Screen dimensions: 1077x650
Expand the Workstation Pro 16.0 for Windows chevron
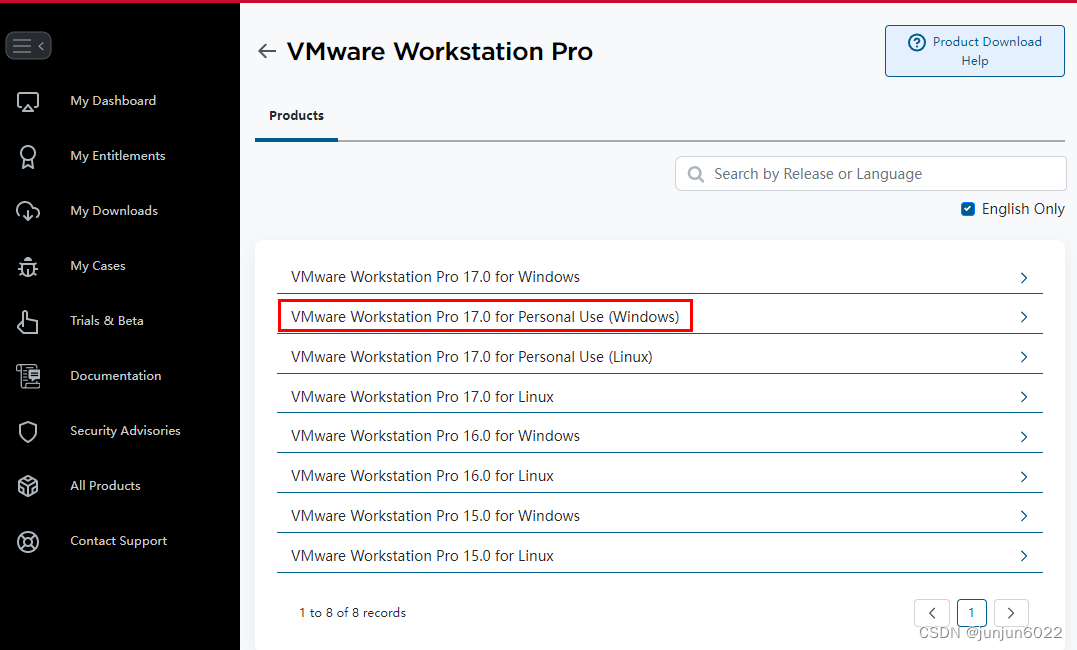1023,437
